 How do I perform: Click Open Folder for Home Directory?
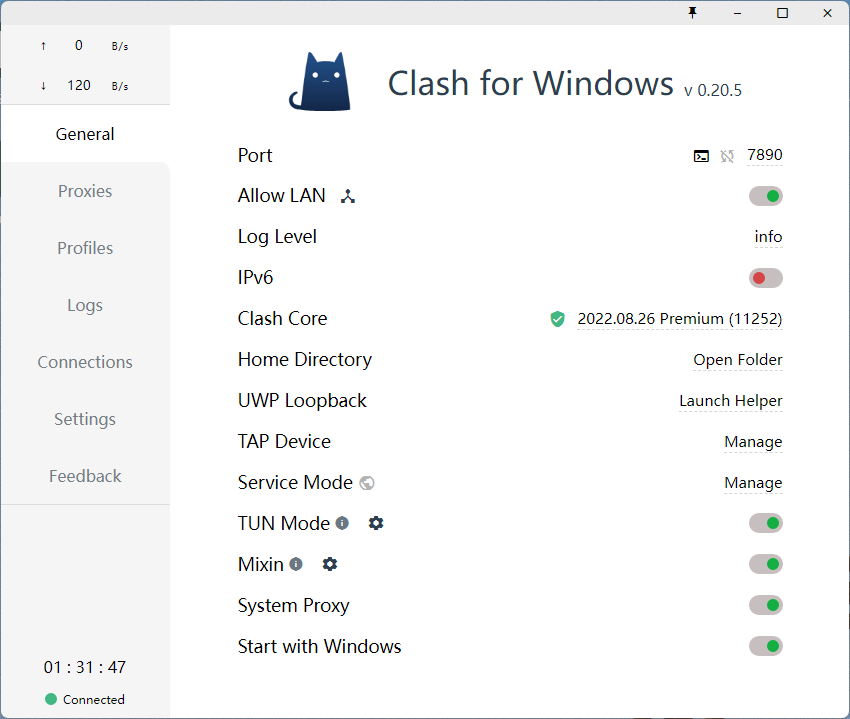[x=738, y=360]
